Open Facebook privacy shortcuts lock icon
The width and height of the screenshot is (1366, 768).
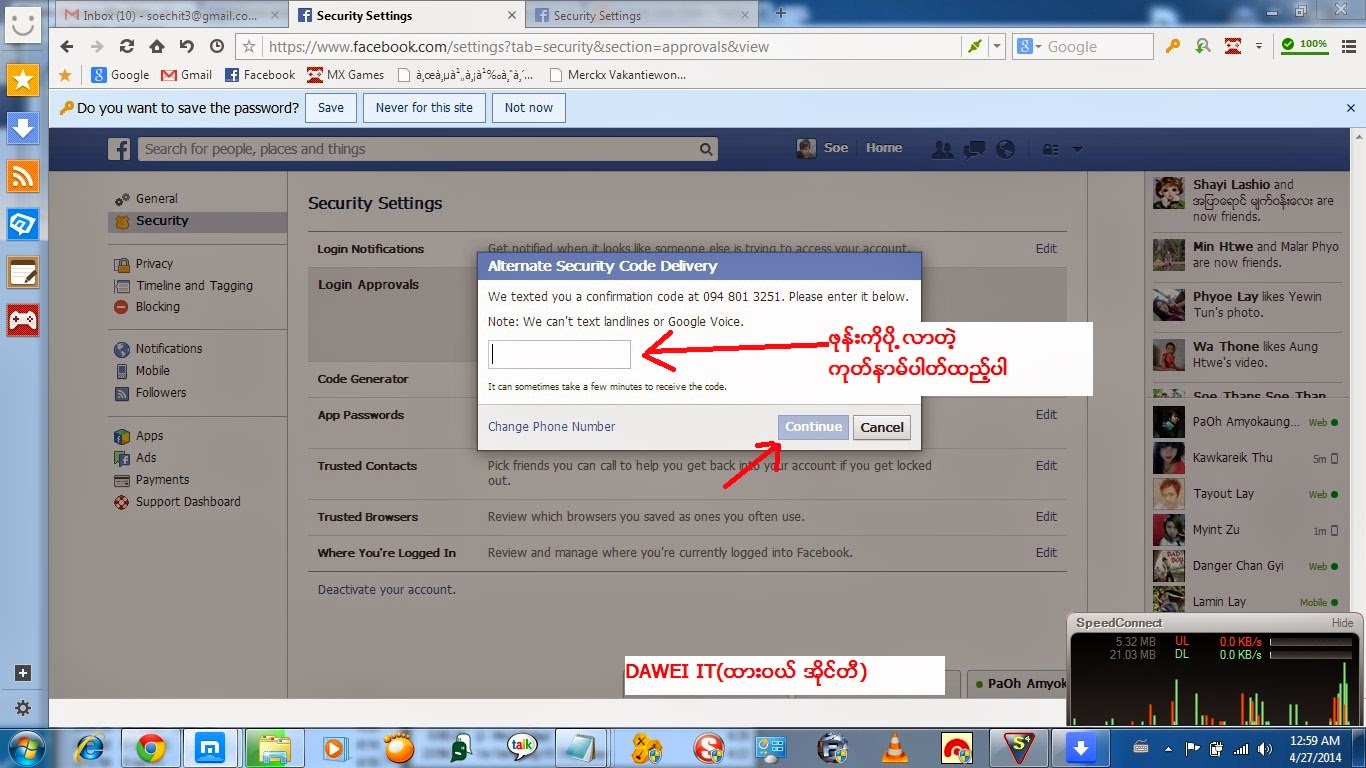[x=1050, y=149]
